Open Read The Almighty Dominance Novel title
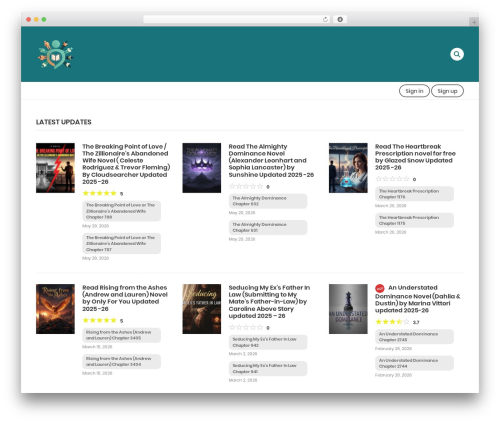 click(271, 160)
